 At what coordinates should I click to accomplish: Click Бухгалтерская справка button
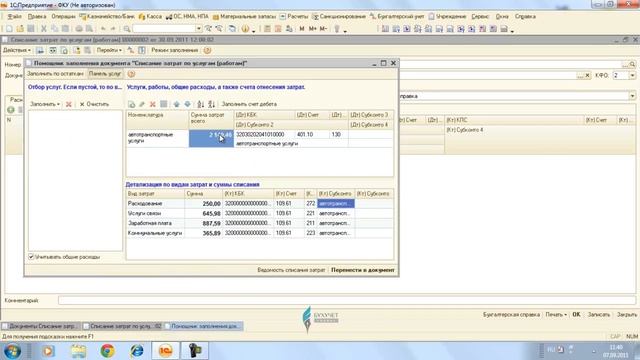(x=511, y=315)
